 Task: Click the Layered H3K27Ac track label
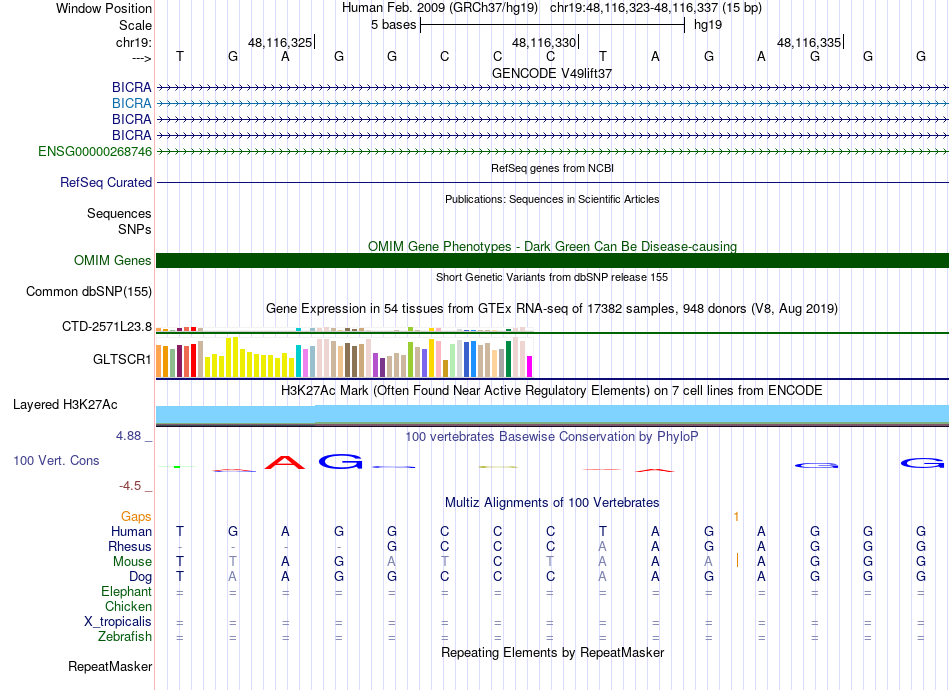click(65, 405)
